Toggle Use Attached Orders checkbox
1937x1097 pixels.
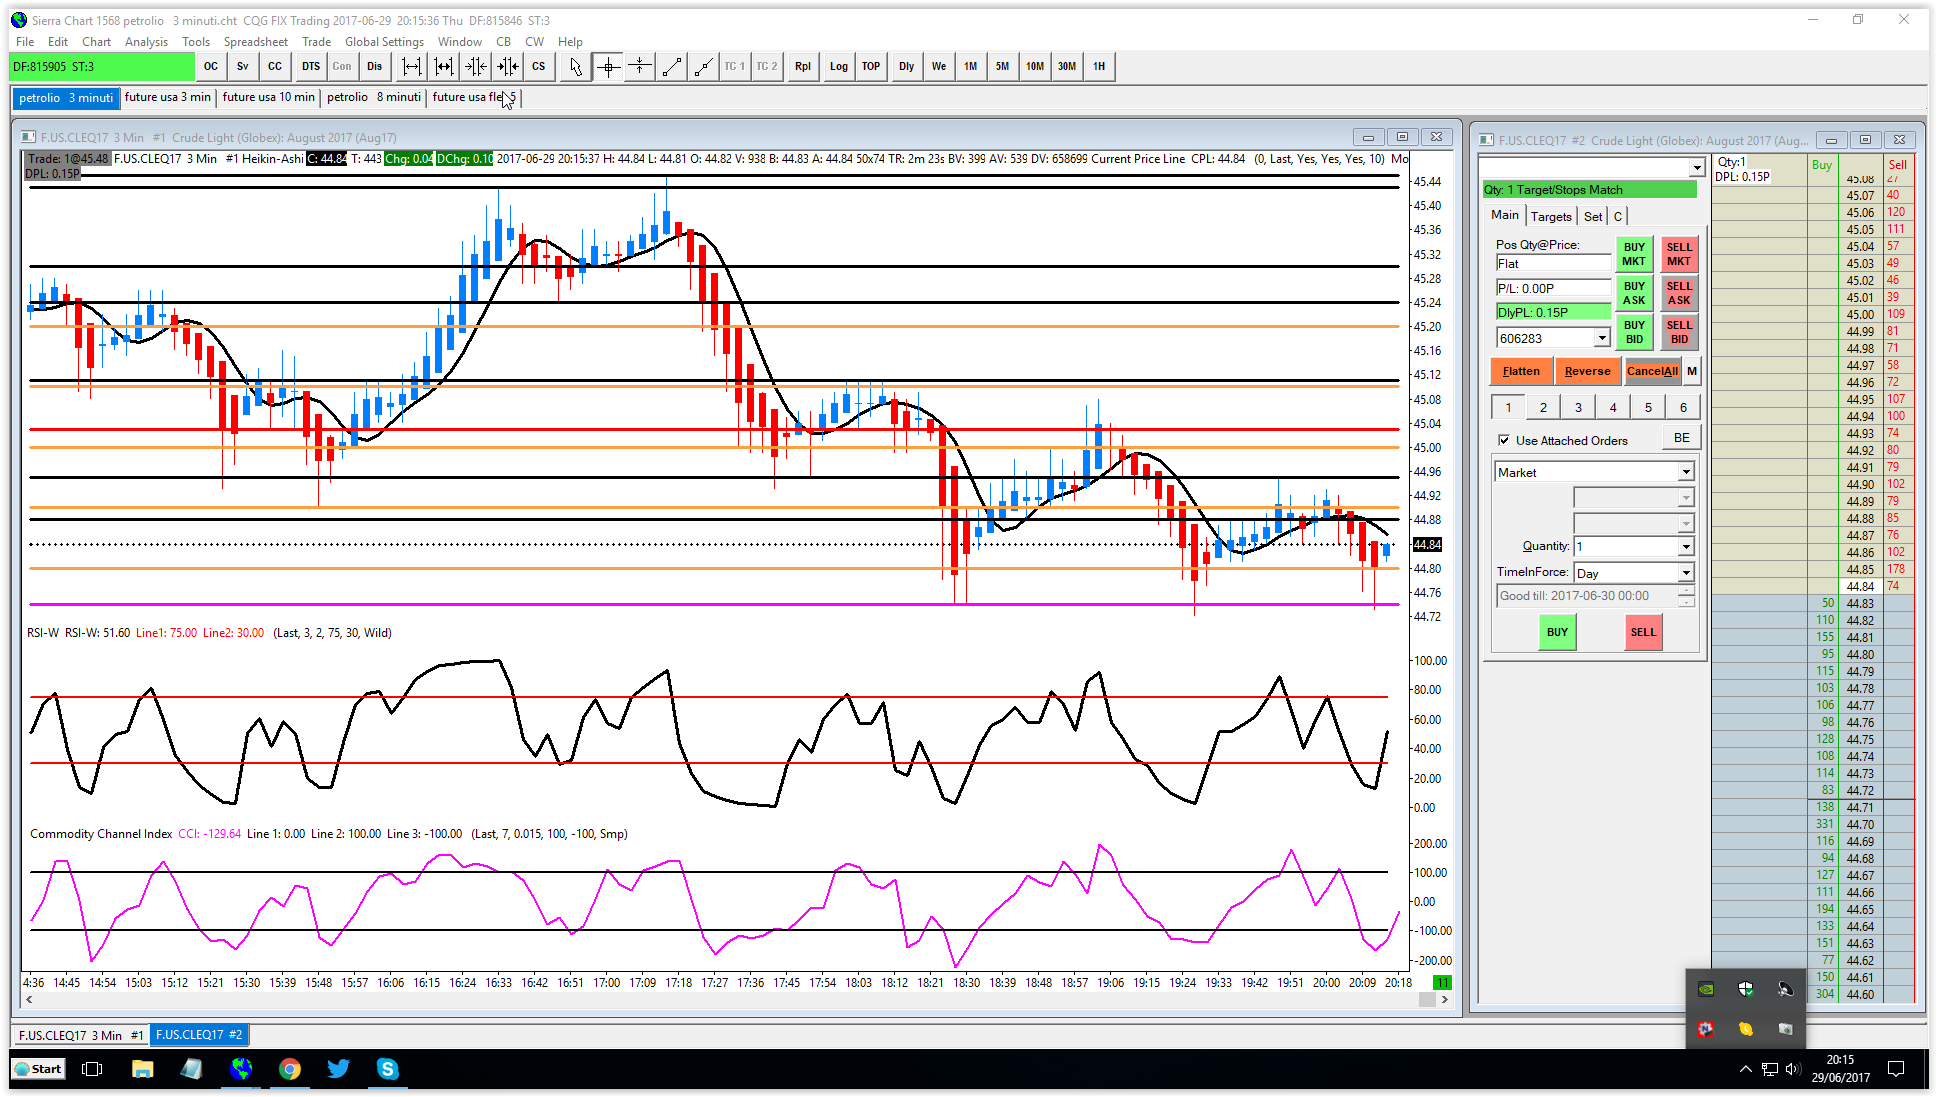pyautogui.click(x=1504, y=440)
